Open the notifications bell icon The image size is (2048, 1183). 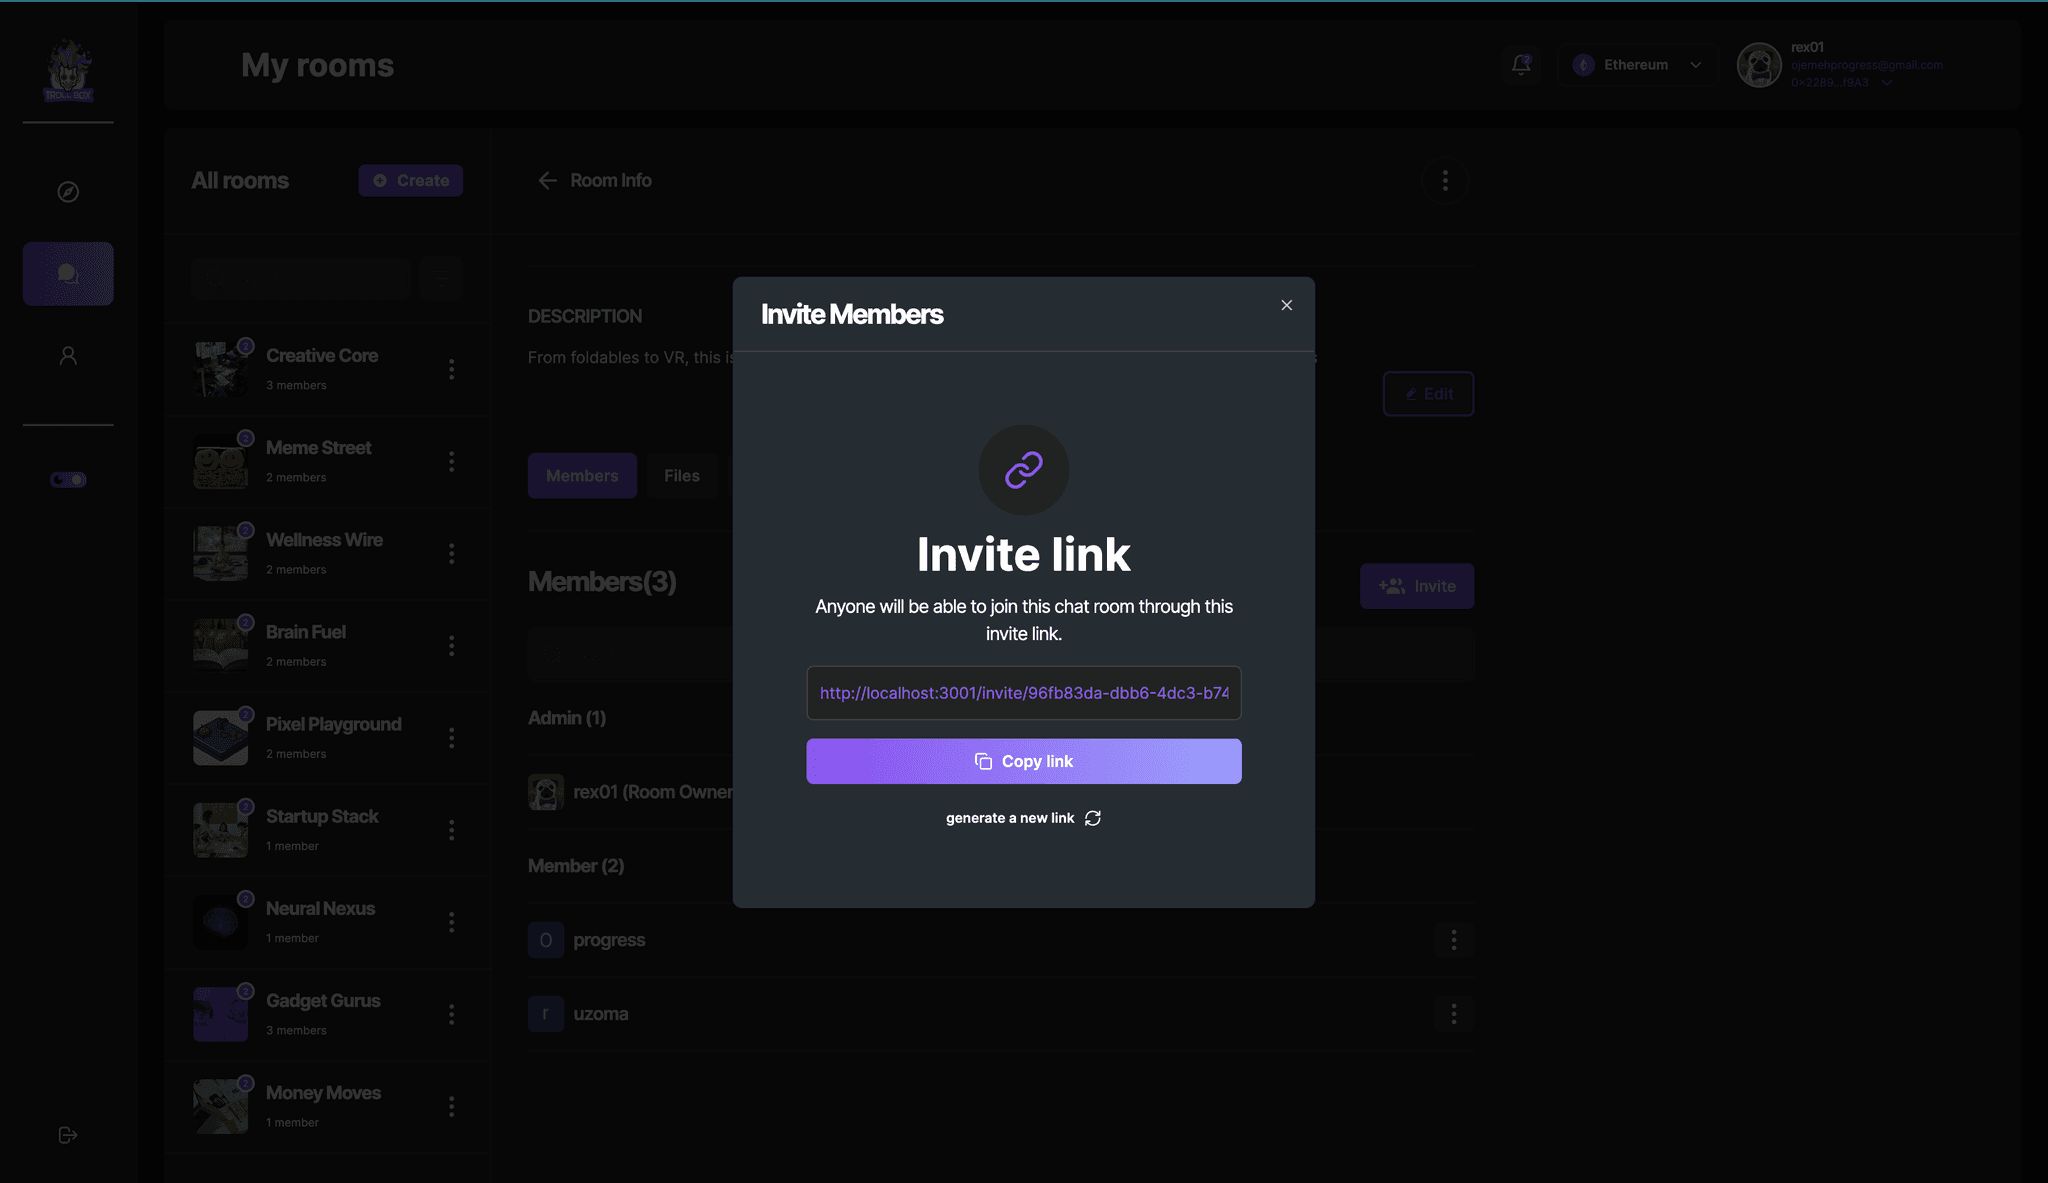[x=1521, y=65]
